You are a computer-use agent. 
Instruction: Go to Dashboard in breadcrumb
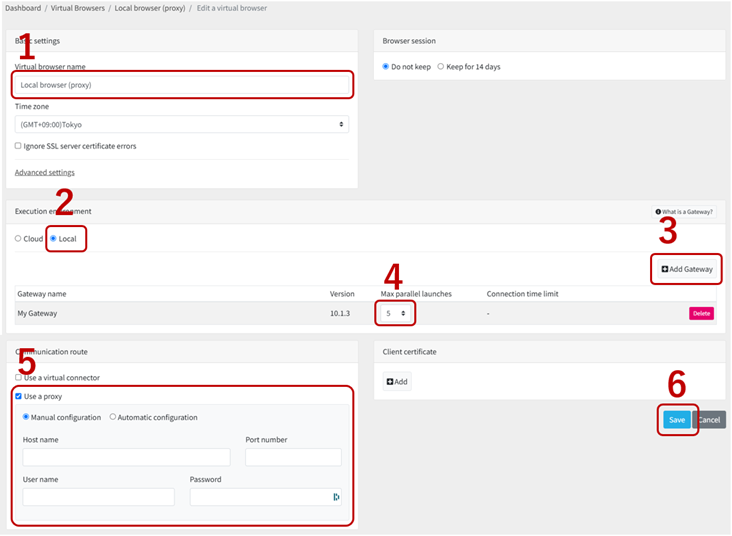[23, 8]
